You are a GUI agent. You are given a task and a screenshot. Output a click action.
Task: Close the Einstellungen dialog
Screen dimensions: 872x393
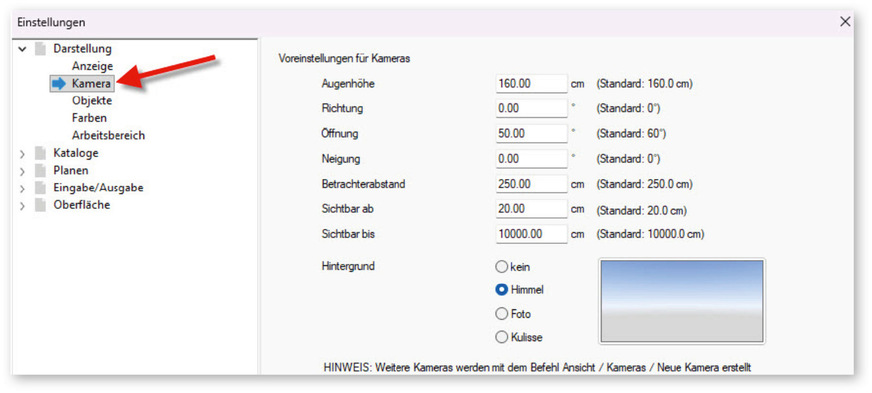[845, 22]
